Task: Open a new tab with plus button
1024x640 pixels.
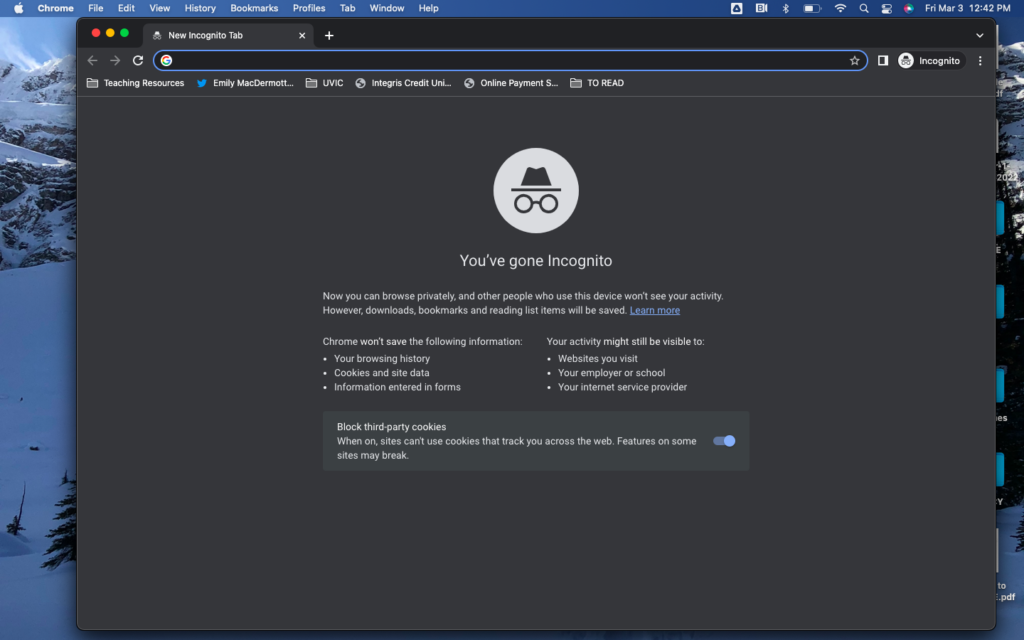Action: click(329, 35)
